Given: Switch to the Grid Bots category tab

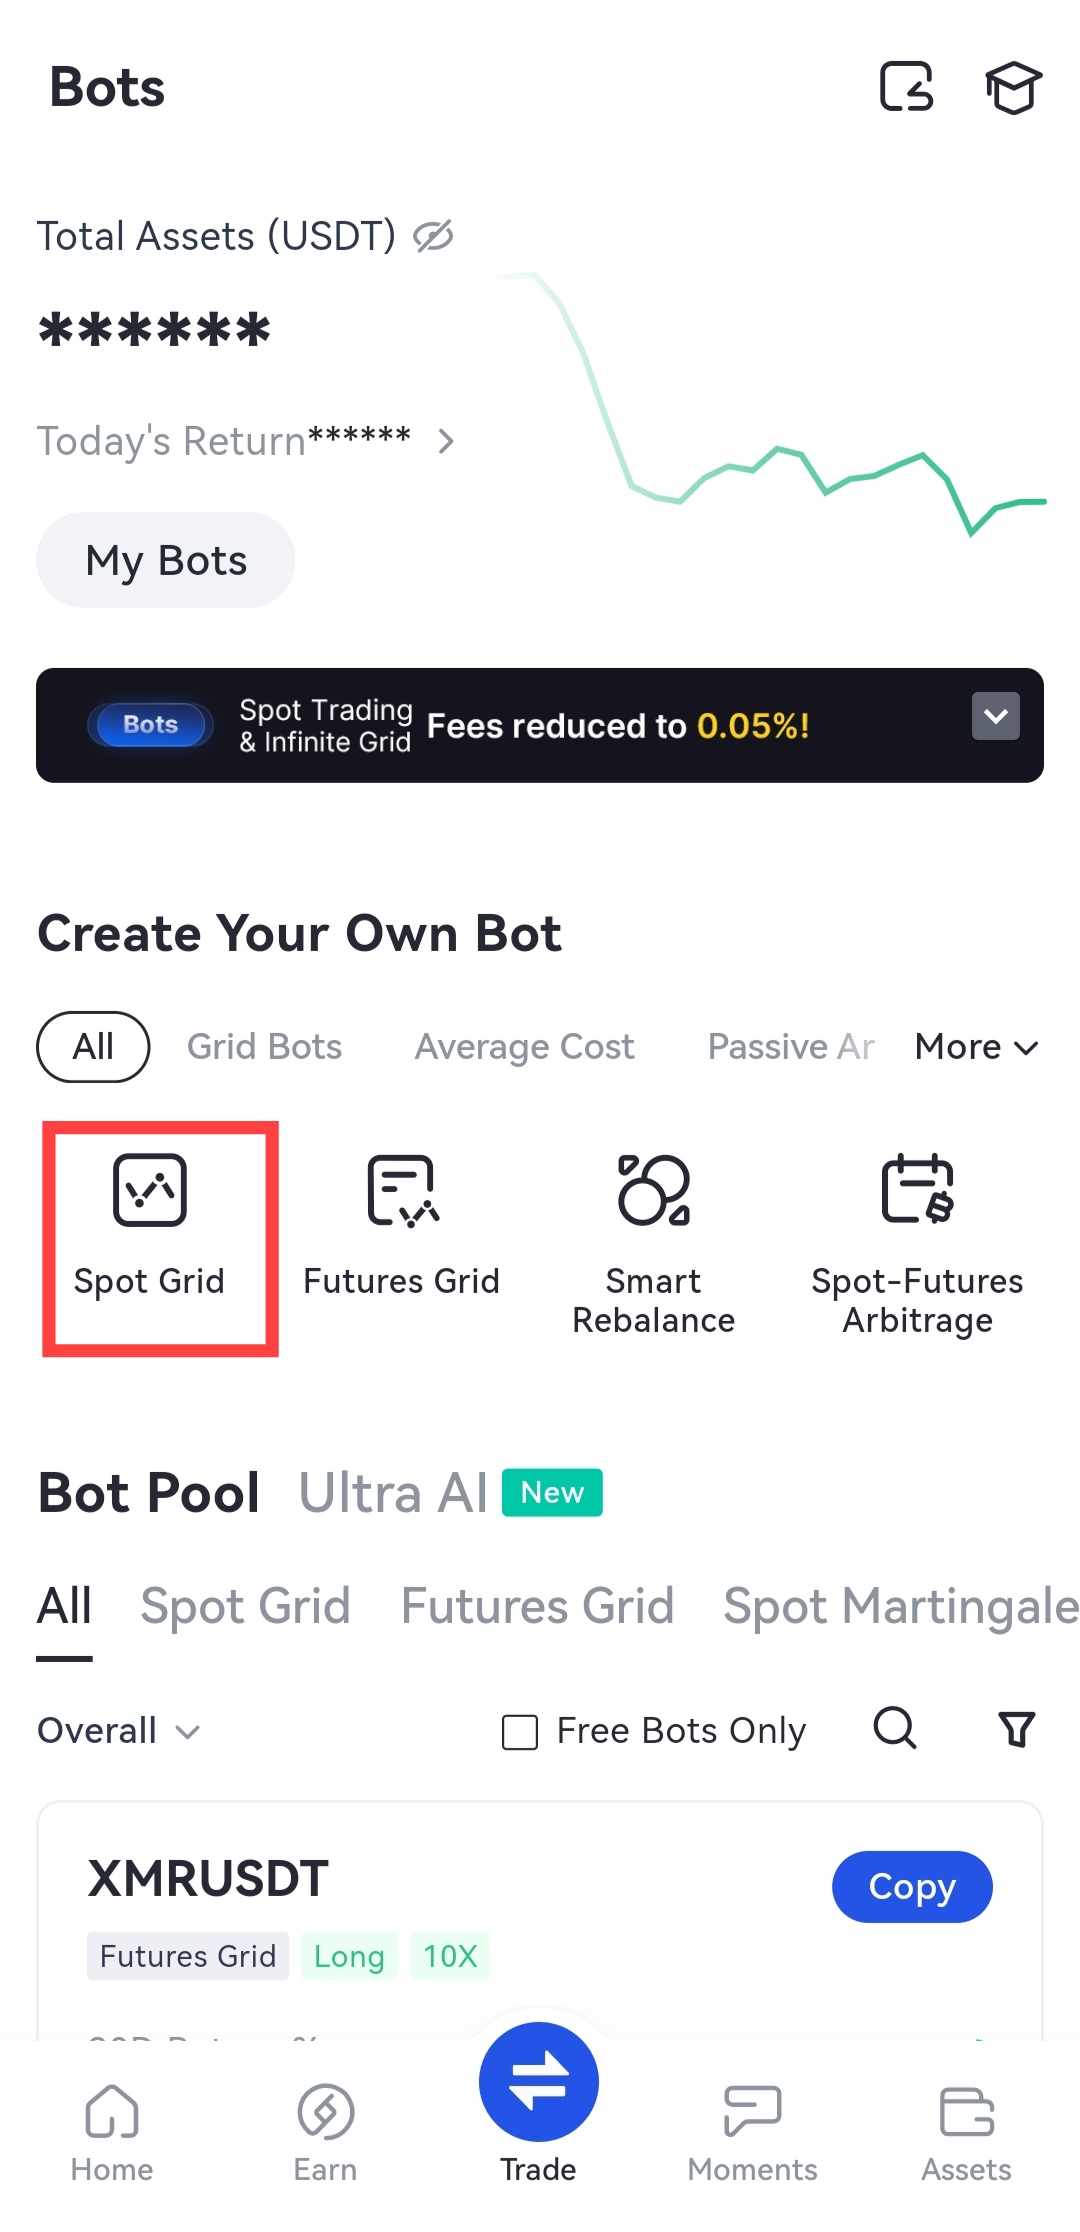Looking at the screenshot, I should click(x=264, y=1047).
